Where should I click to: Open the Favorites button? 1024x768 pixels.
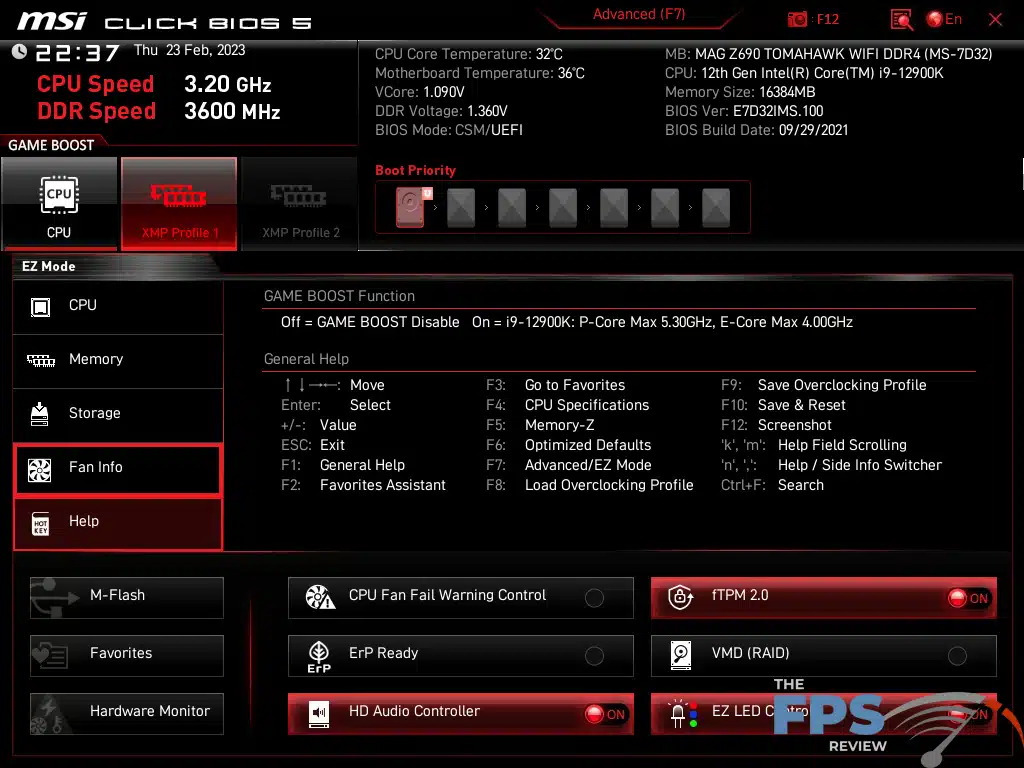point(127,656)
